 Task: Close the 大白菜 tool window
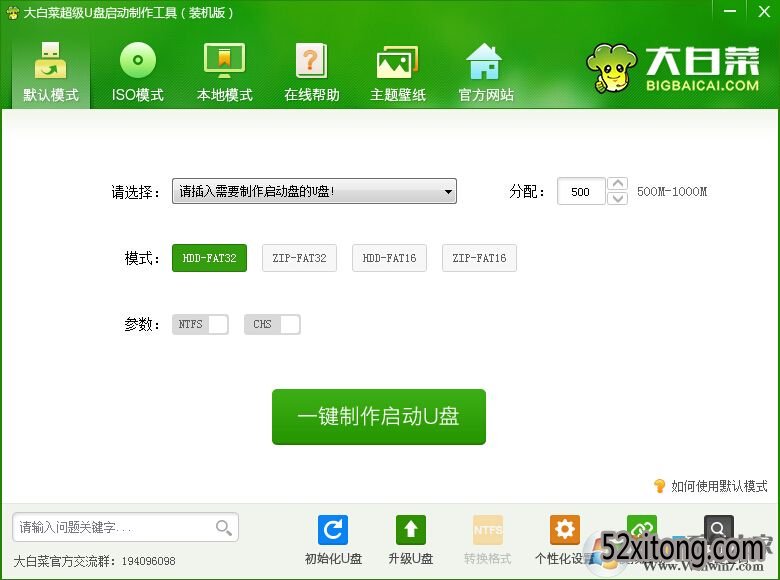[764, 11]
